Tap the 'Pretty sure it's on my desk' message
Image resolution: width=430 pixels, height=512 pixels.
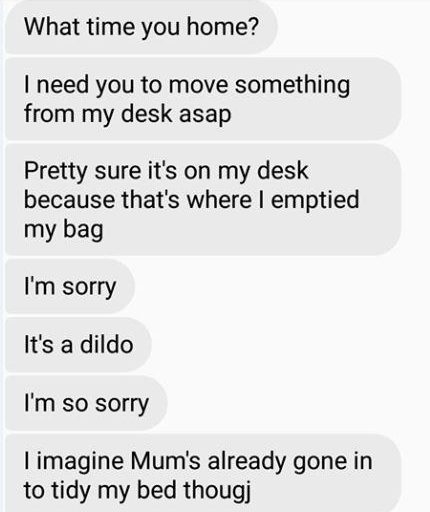click(x=203, y=200)
